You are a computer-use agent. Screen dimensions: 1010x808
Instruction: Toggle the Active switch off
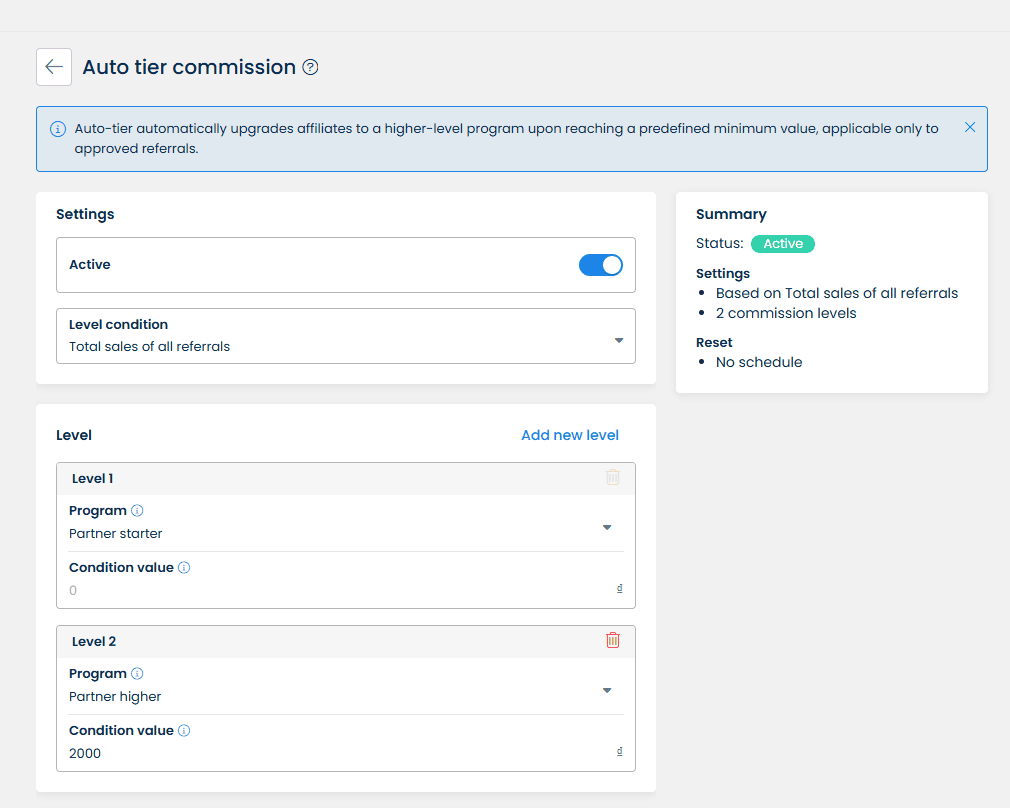tap(600, 265)
